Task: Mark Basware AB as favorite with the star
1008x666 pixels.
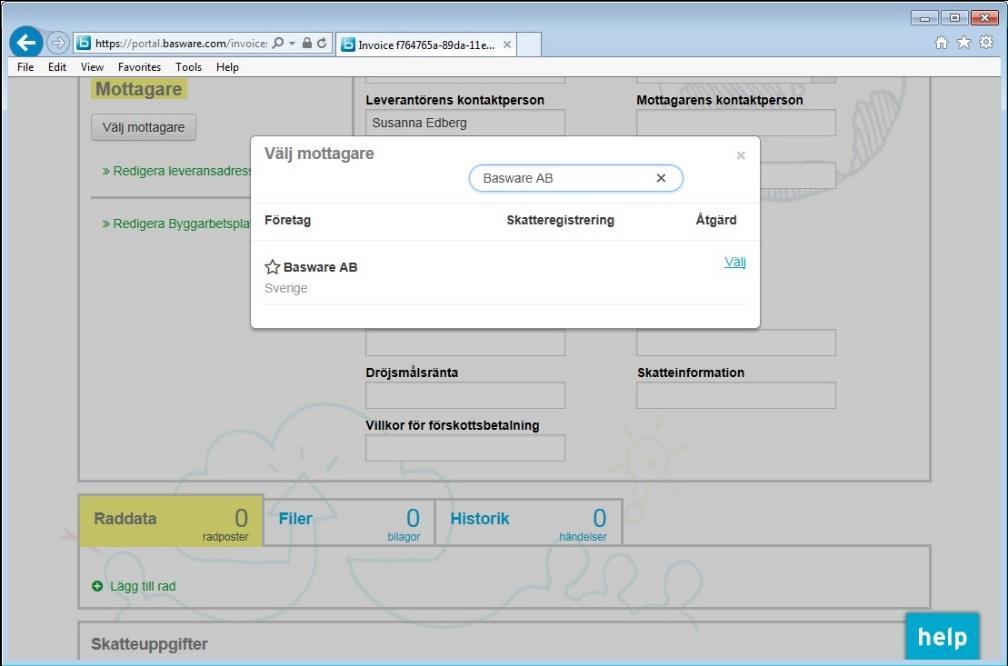Action: tap(273, 267)
